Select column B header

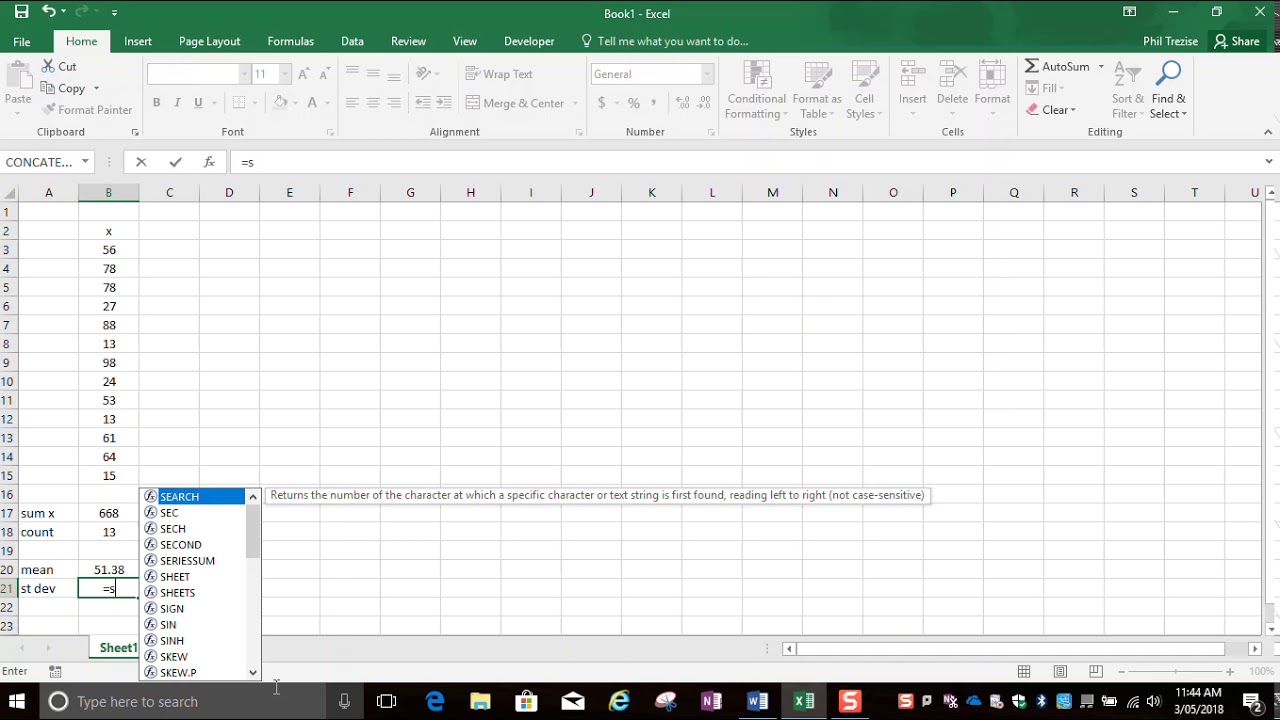tap(109, 192)
